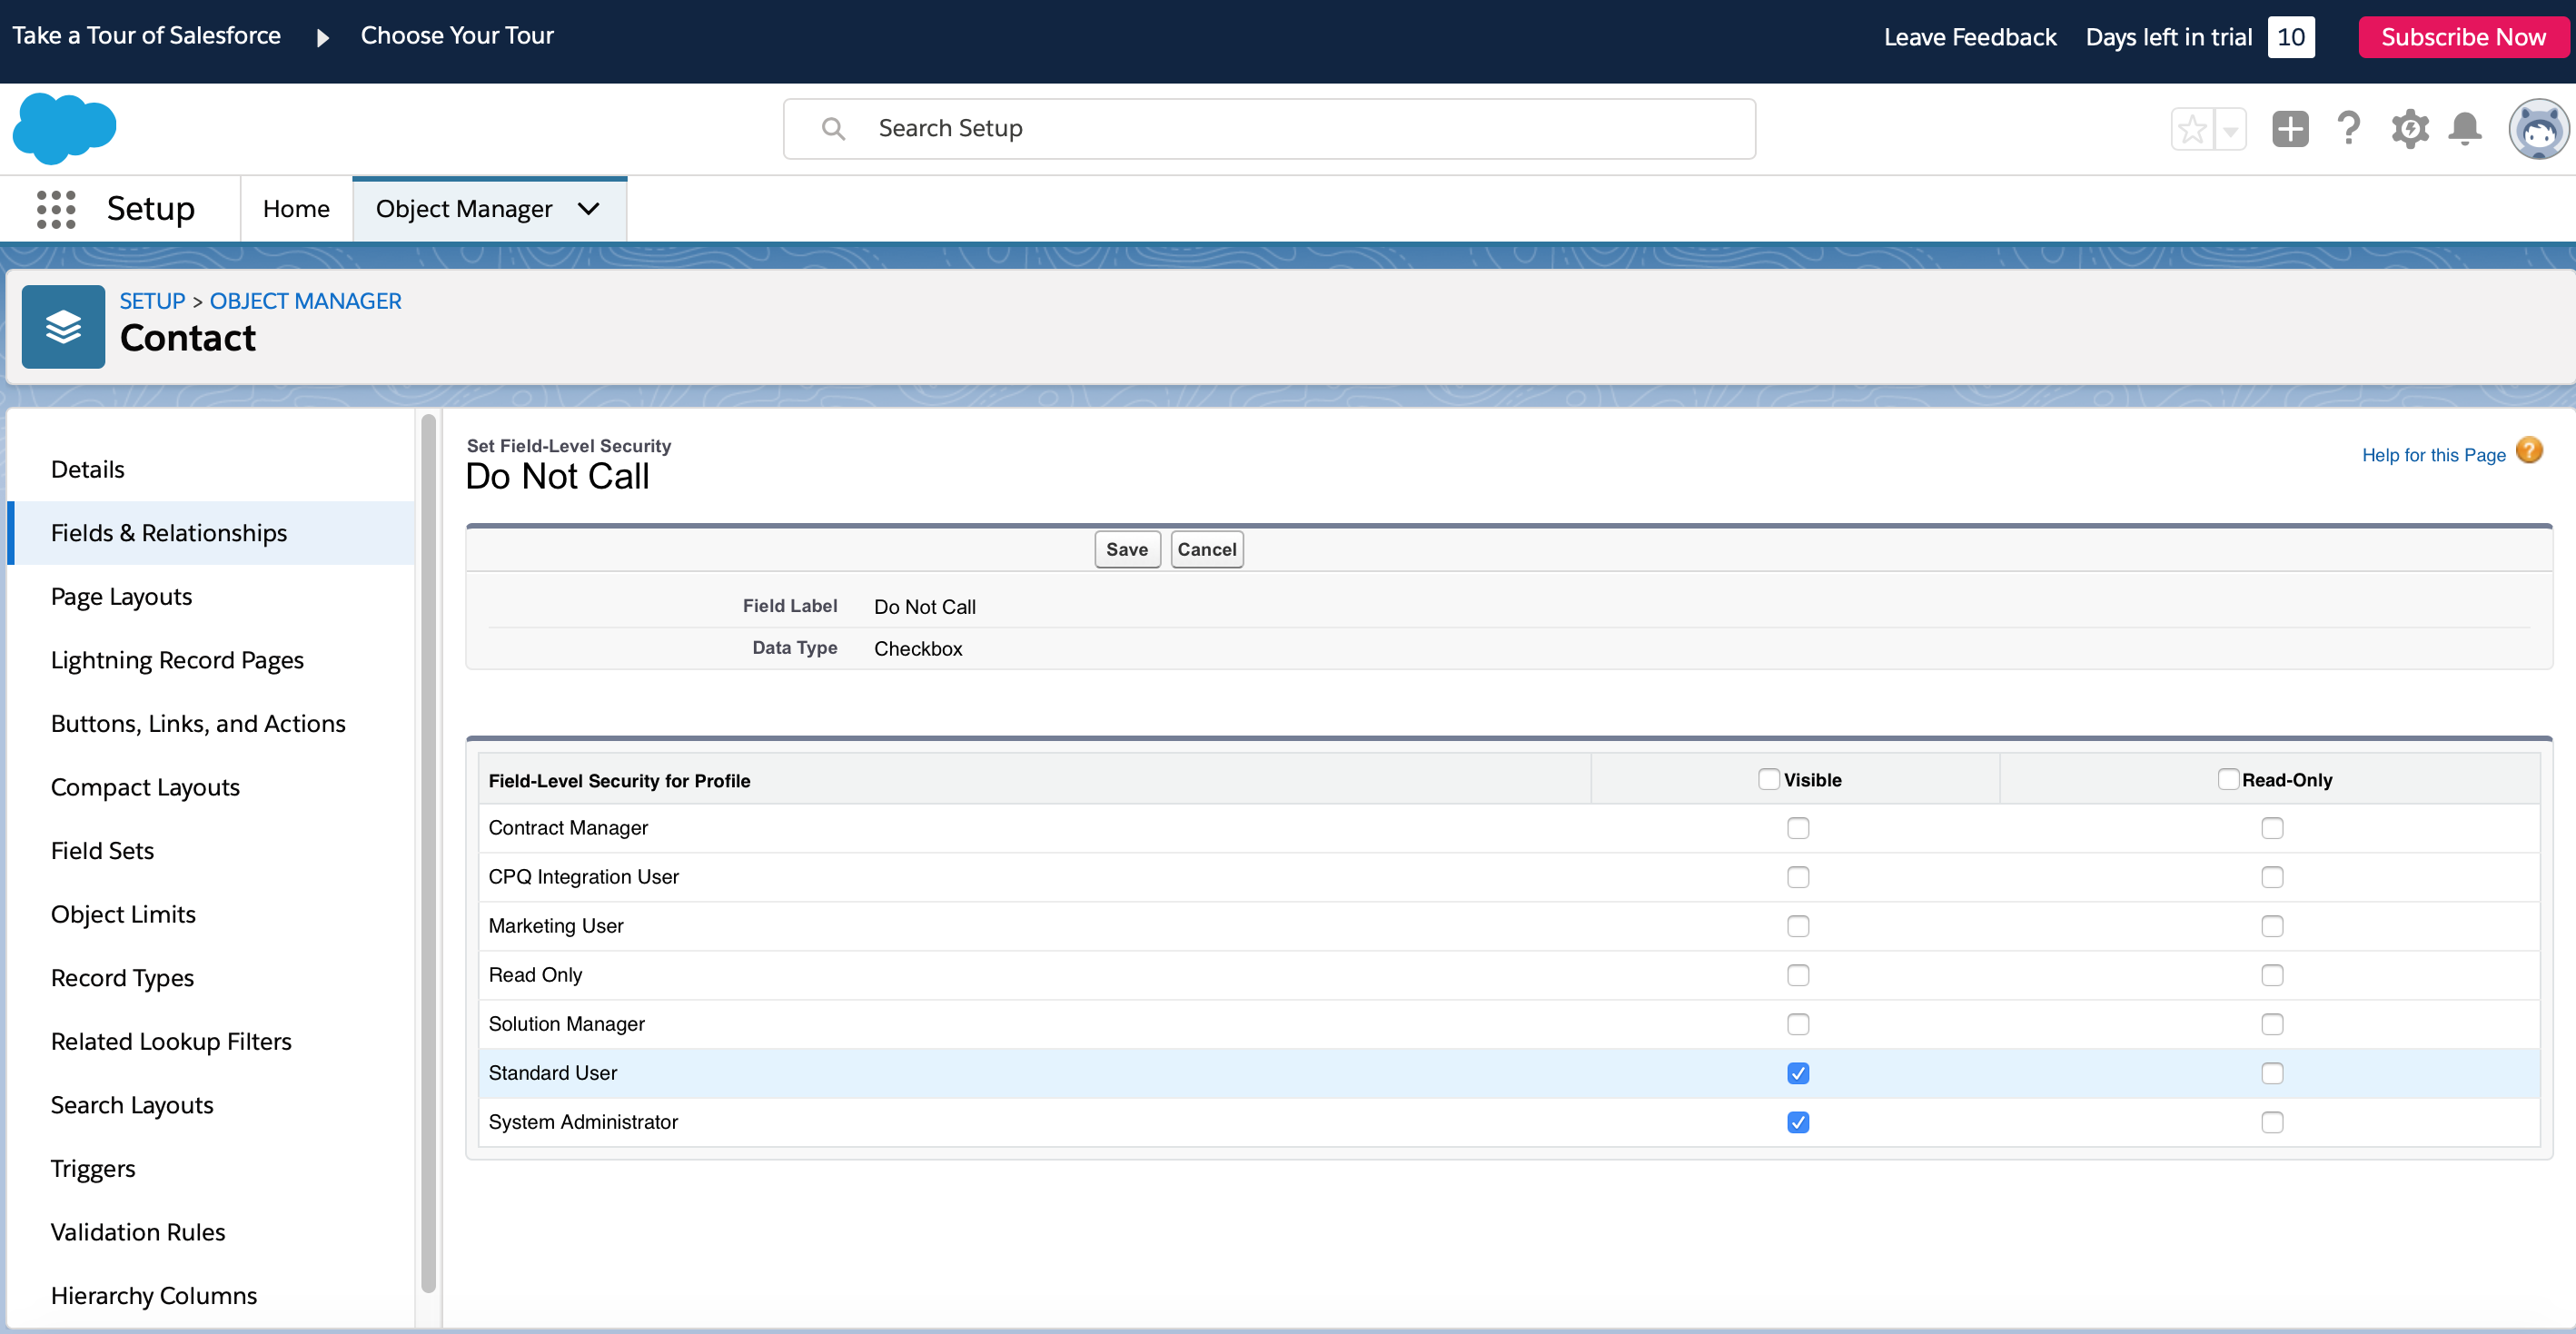Image resolution: width=2576 pixels, height=1334 pixels.
Task: Click the trial days remaining badge
Action: 2290,37
